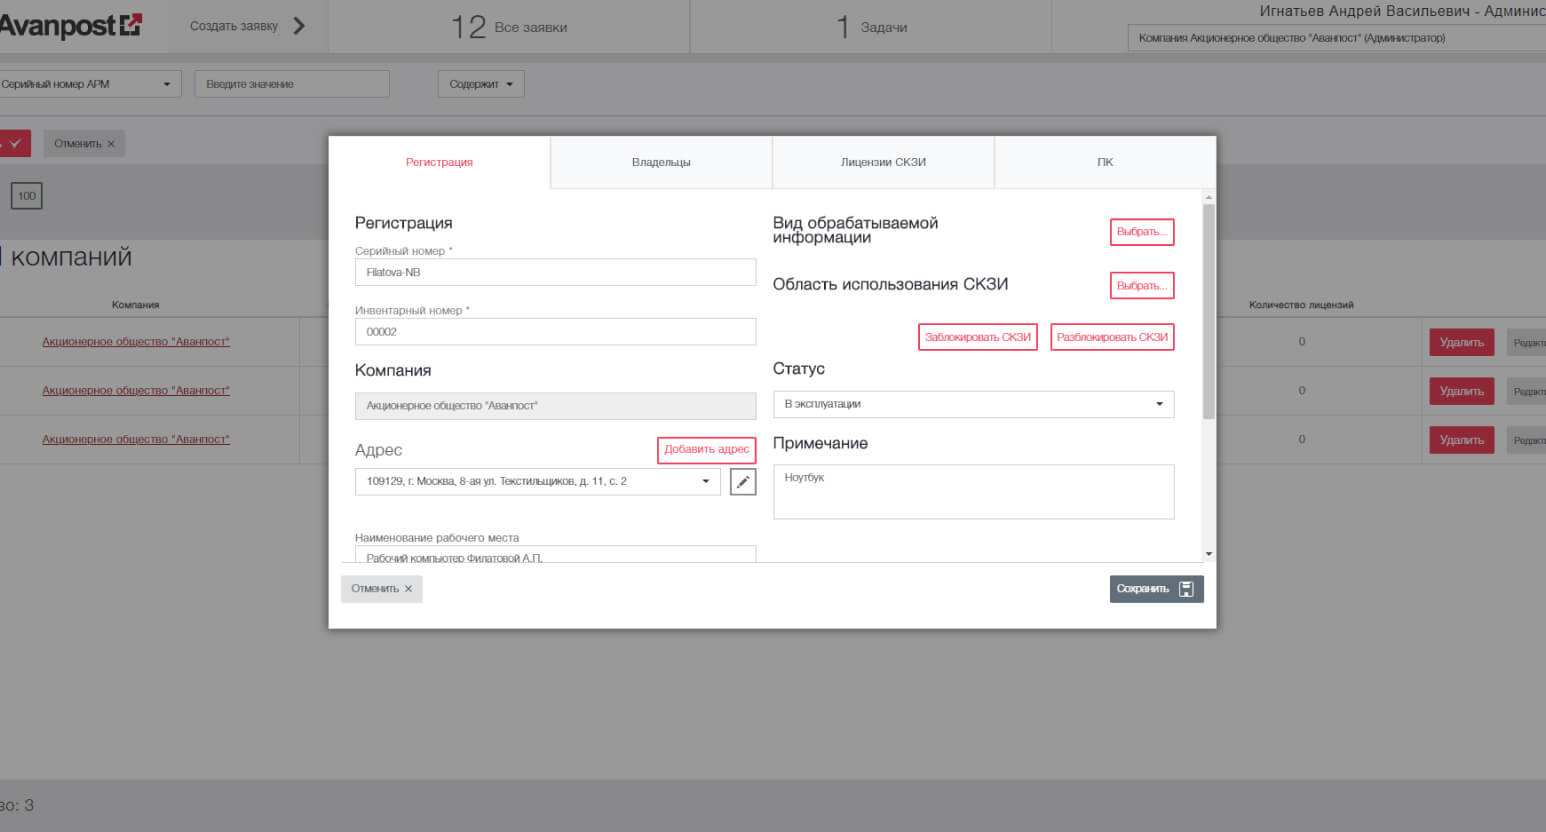Open the company role dropdown in the header
The image size is (1546, 832).
[1337, 38]
